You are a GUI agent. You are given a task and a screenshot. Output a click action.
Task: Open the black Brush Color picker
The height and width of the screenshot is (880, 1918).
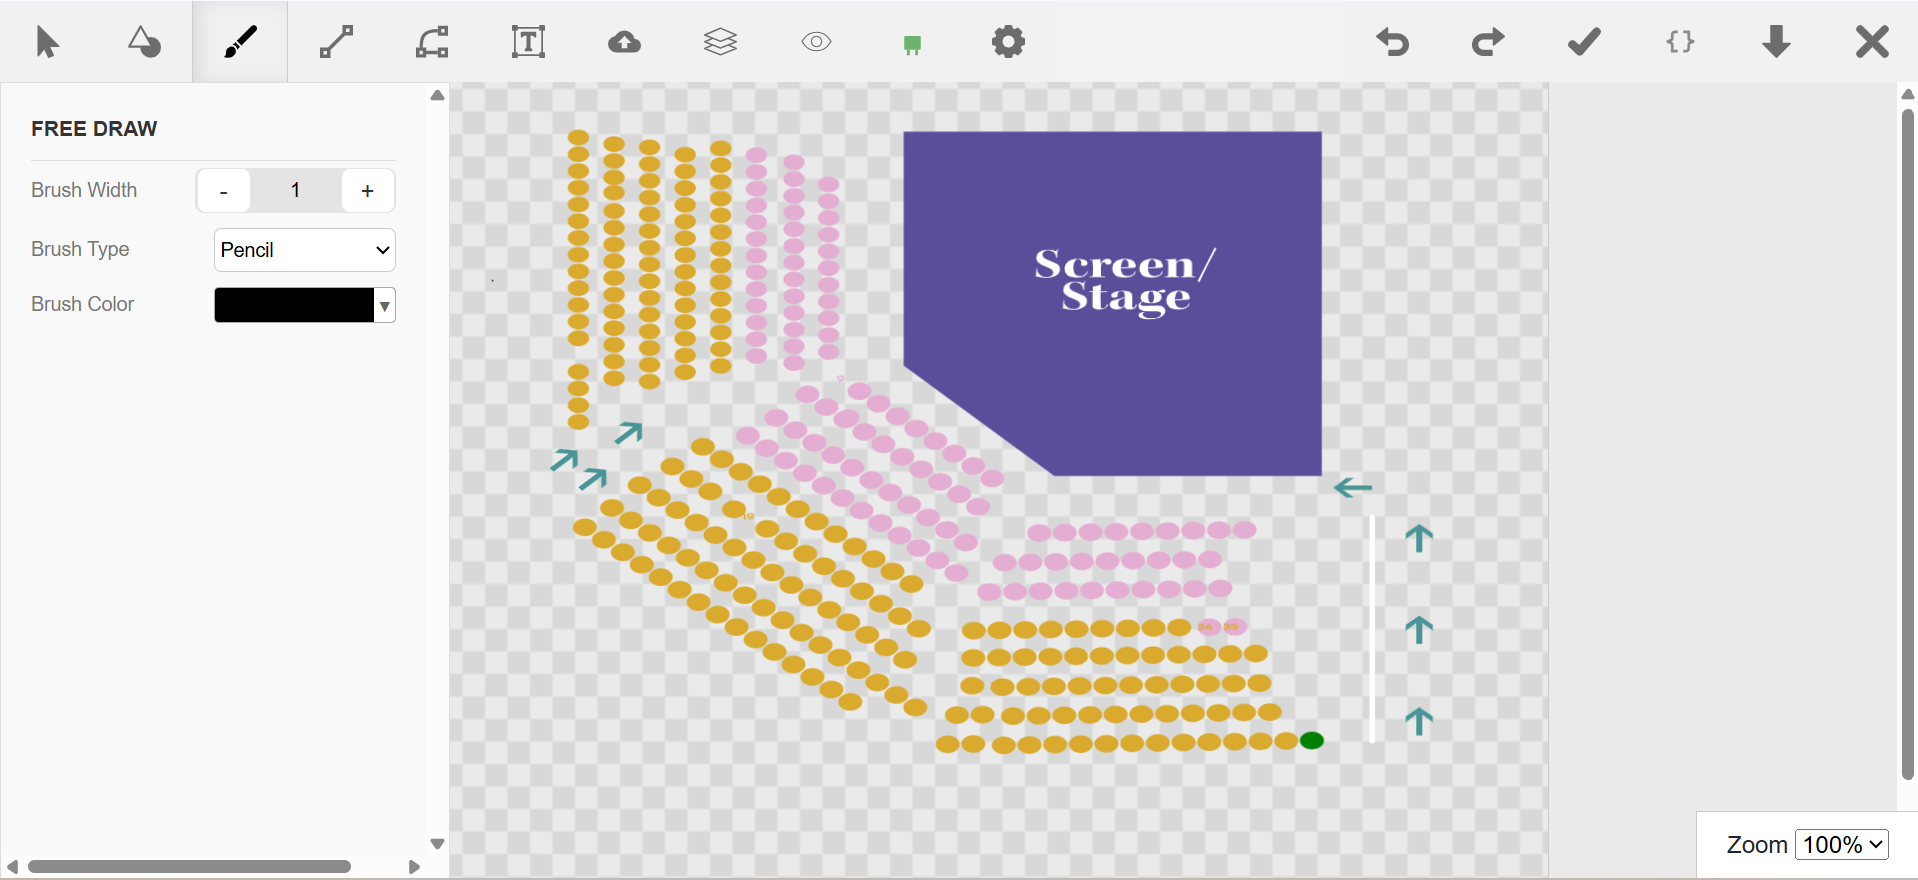[305, 305]
